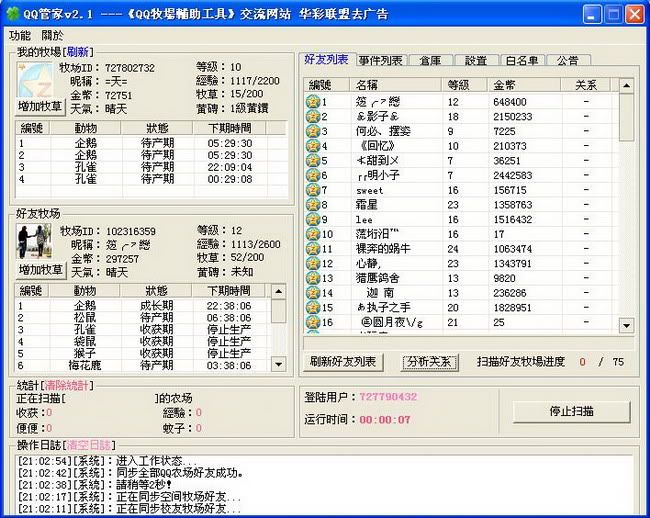The width and height of the screenshot is (650, 518).
Task: Select friend ranch row 袋鼠 收获期
Action: 143,341
